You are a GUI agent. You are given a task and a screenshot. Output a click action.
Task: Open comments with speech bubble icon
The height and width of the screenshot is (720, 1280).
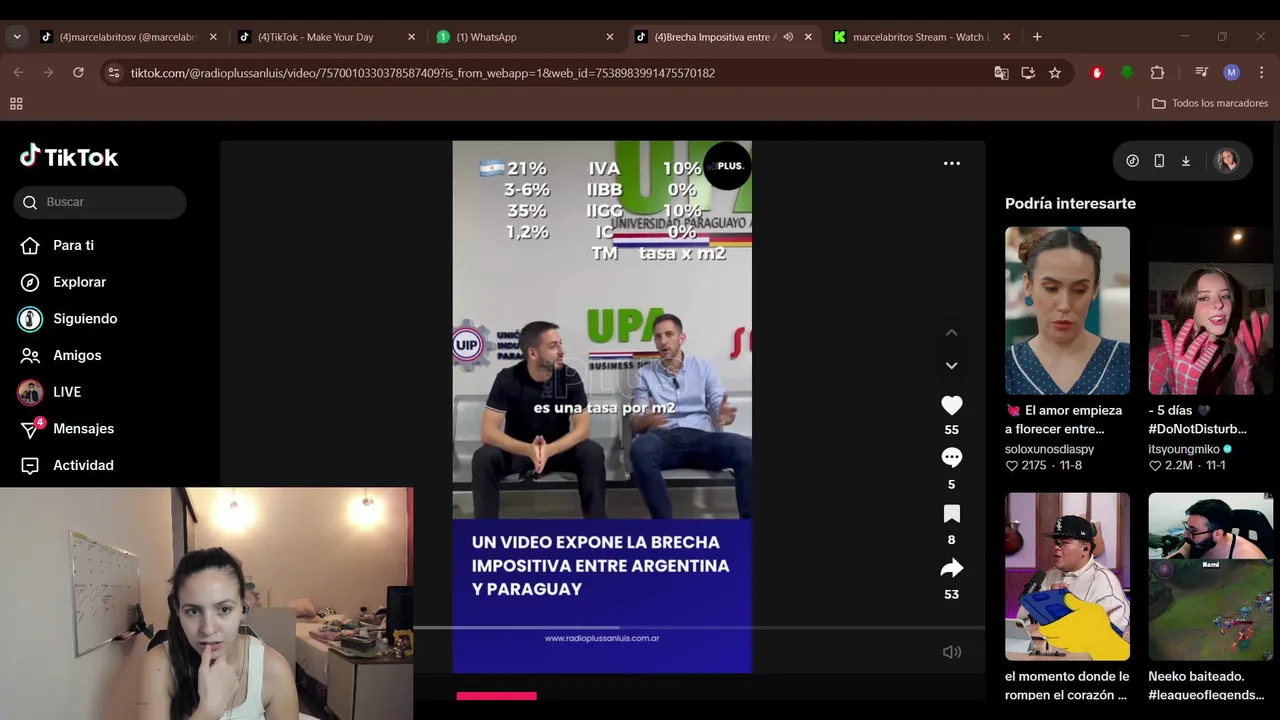click(951, 458)
